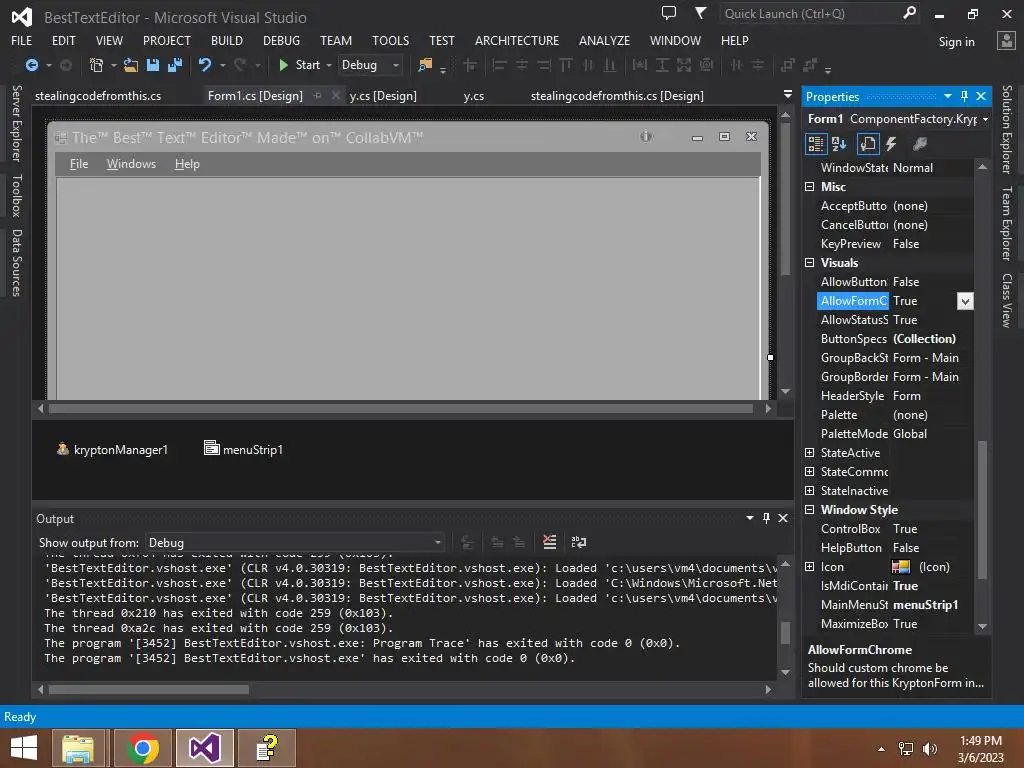Click the Visual Studio taskbar icon
Viewport: 1024px width, 768px height.
(204, 748)
